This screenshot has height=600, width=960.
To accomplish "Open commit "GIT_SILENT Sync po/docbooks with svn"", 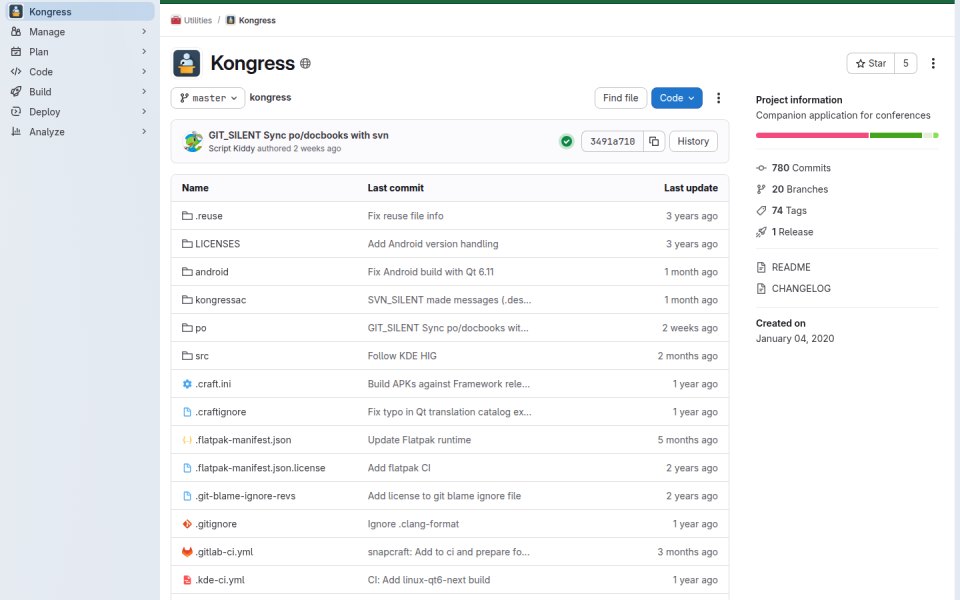I will 298,135.
